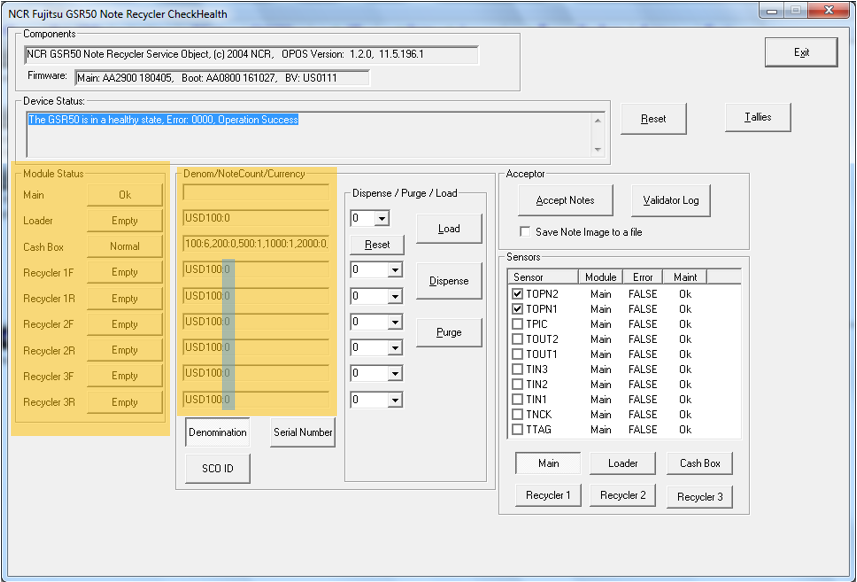The image size is (857, 582).
Task: Enable Save Note Image to a file
Action: (525, 232)
